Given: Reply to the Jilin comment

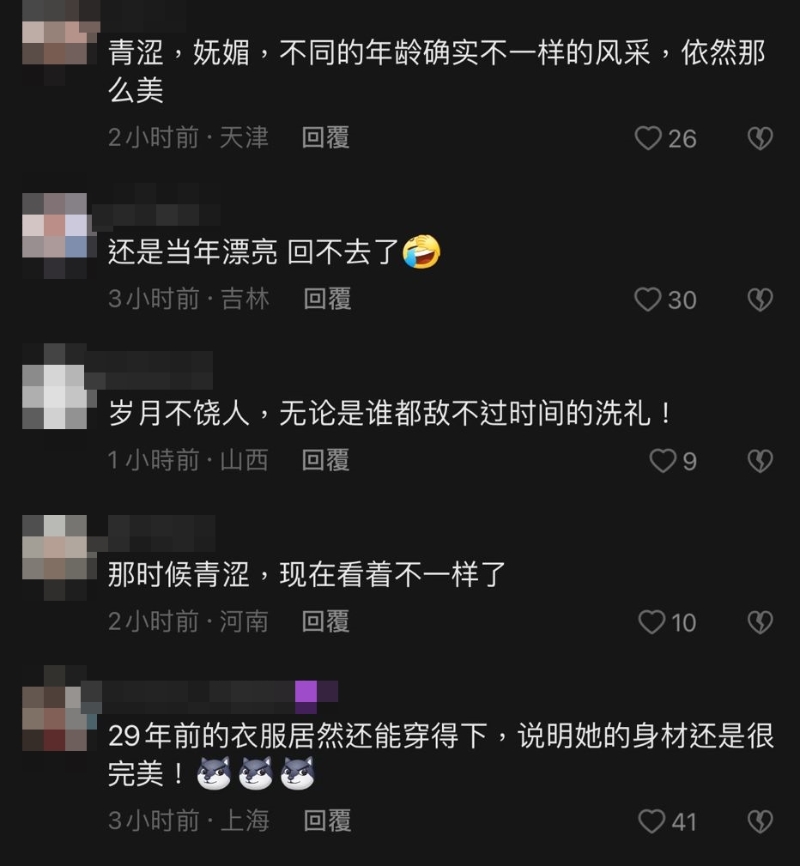Looking at the screenshot, I should coord(327,299).
